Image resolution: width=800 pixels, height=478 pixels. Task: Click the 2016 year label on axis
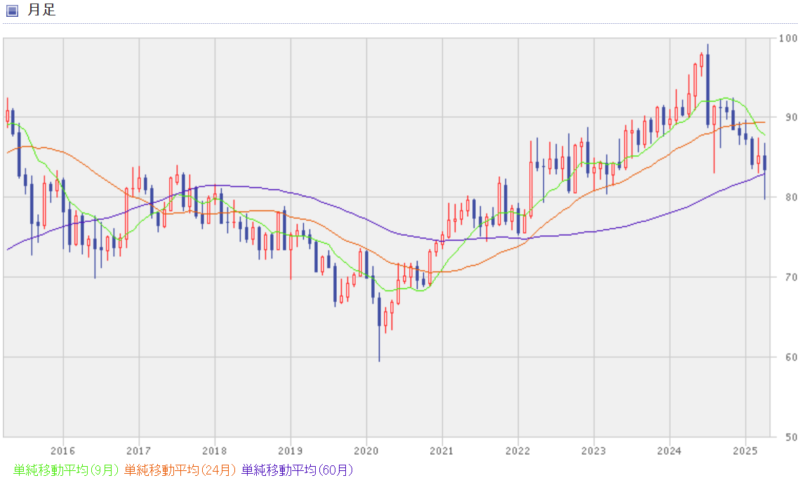pos(63,451)
